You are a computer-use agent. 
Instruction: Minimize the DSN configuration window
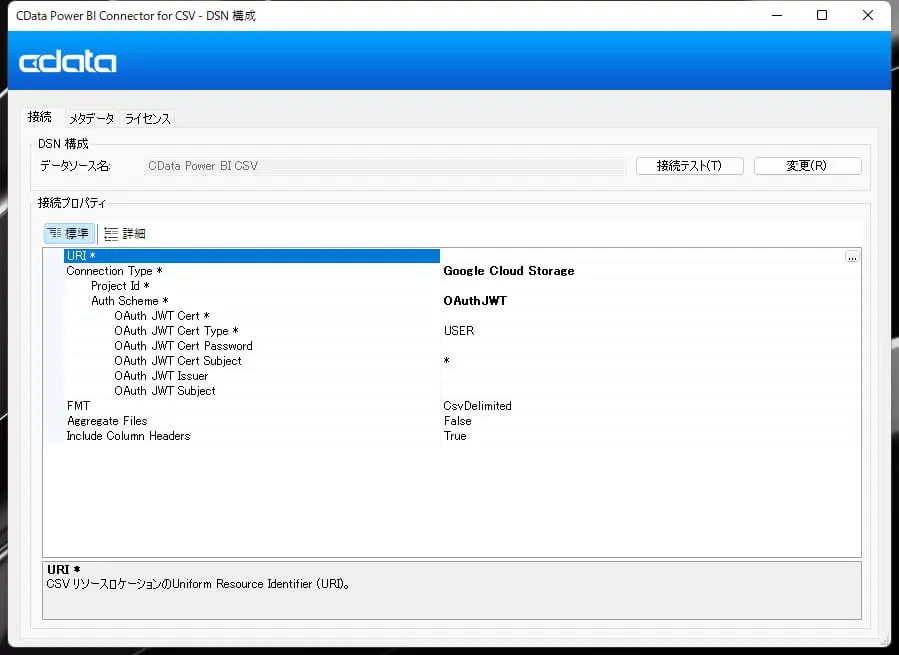pyautogui.click(x=777, y=15)
